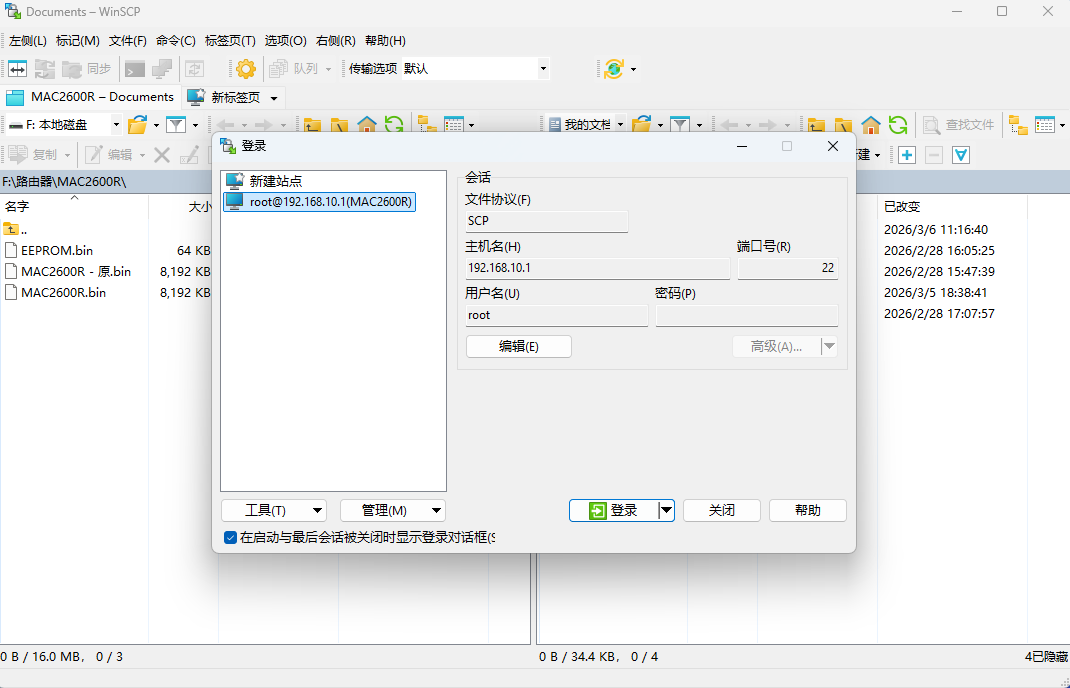This screenshot has height=688, width=1070.
Task: Select MAC2600R.bin file
Action: [x=63, y=292]
